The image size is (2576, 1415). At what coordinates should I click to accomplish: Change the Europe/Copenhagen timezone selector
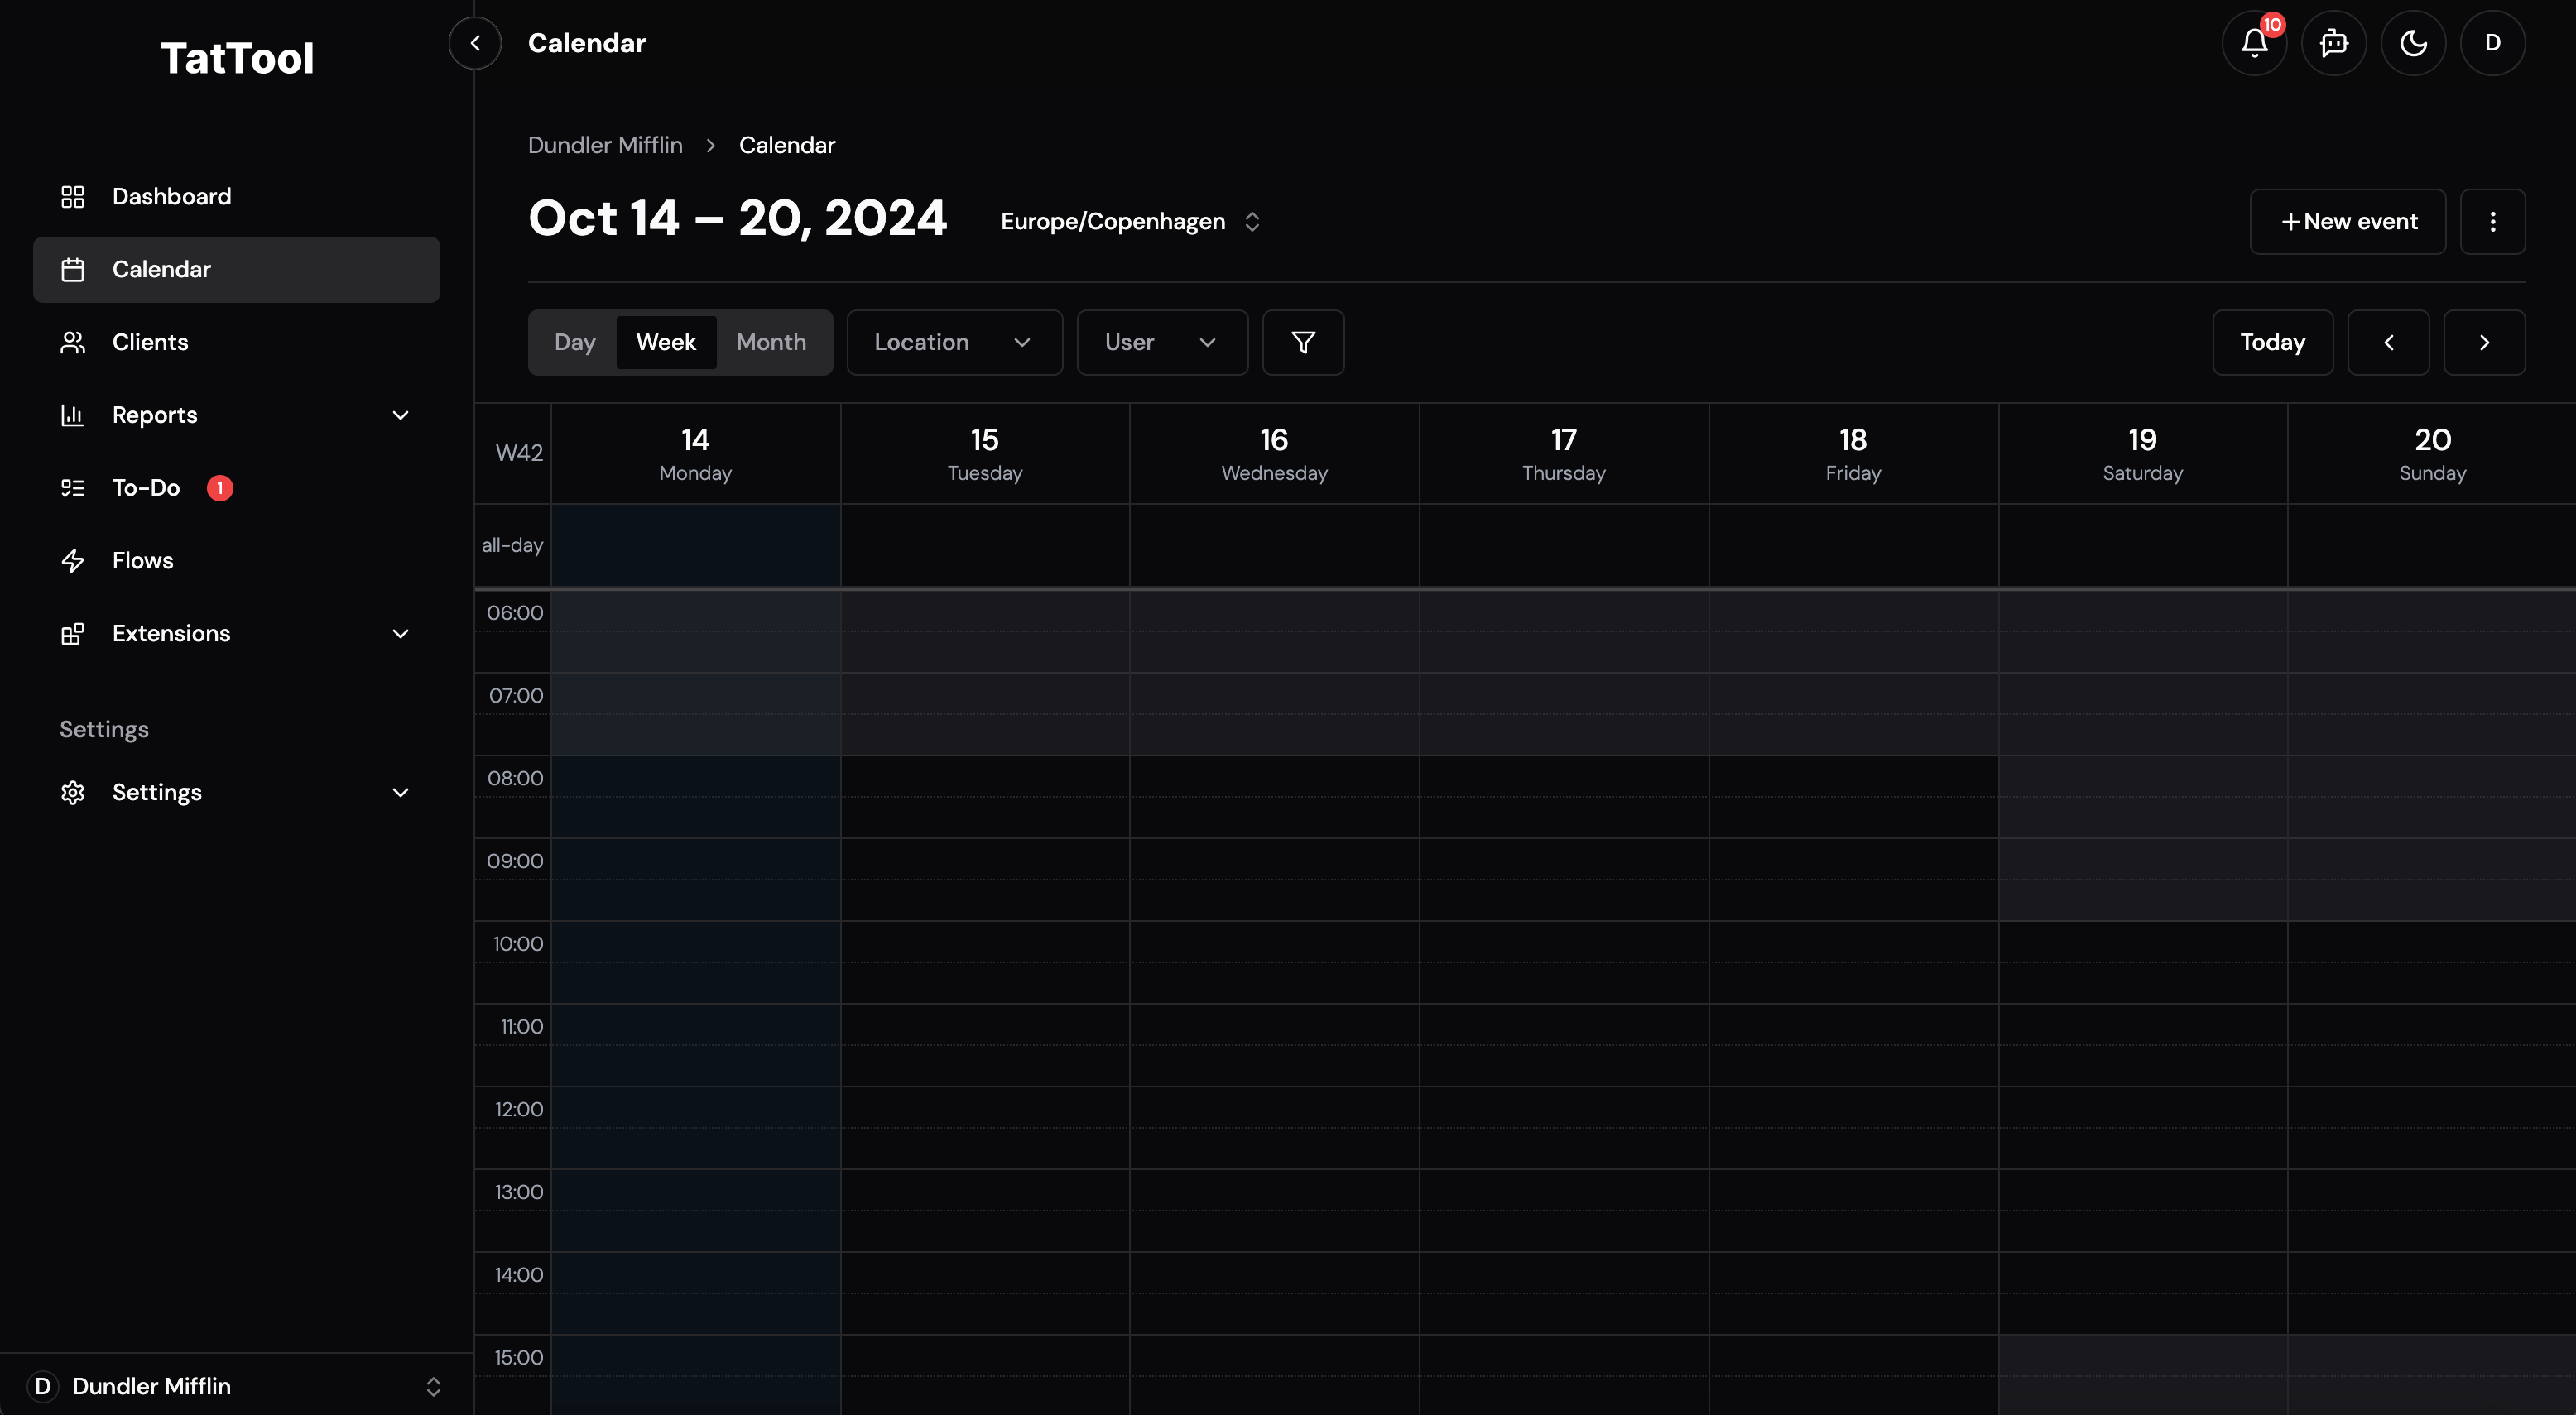pyautogui.click(x=1130, y=222)
